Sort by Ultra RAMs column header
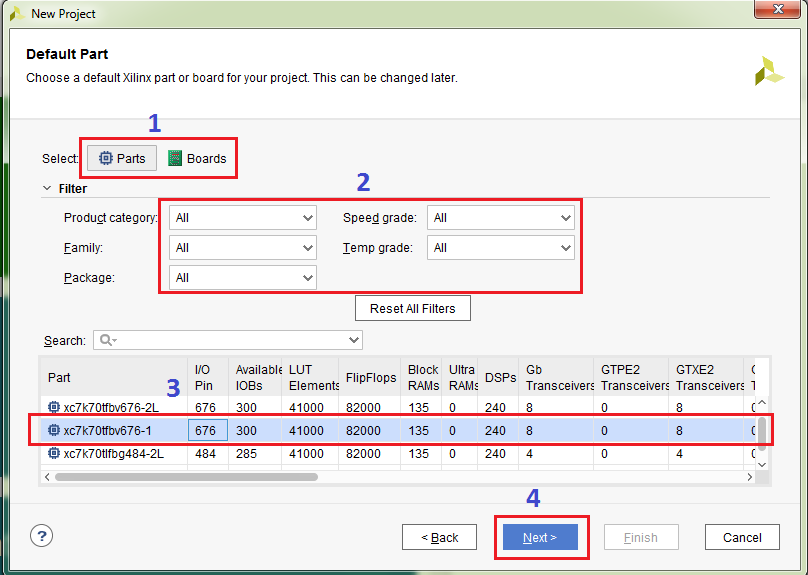The height and width of the screenshot is (575, 808). point(460,377)
